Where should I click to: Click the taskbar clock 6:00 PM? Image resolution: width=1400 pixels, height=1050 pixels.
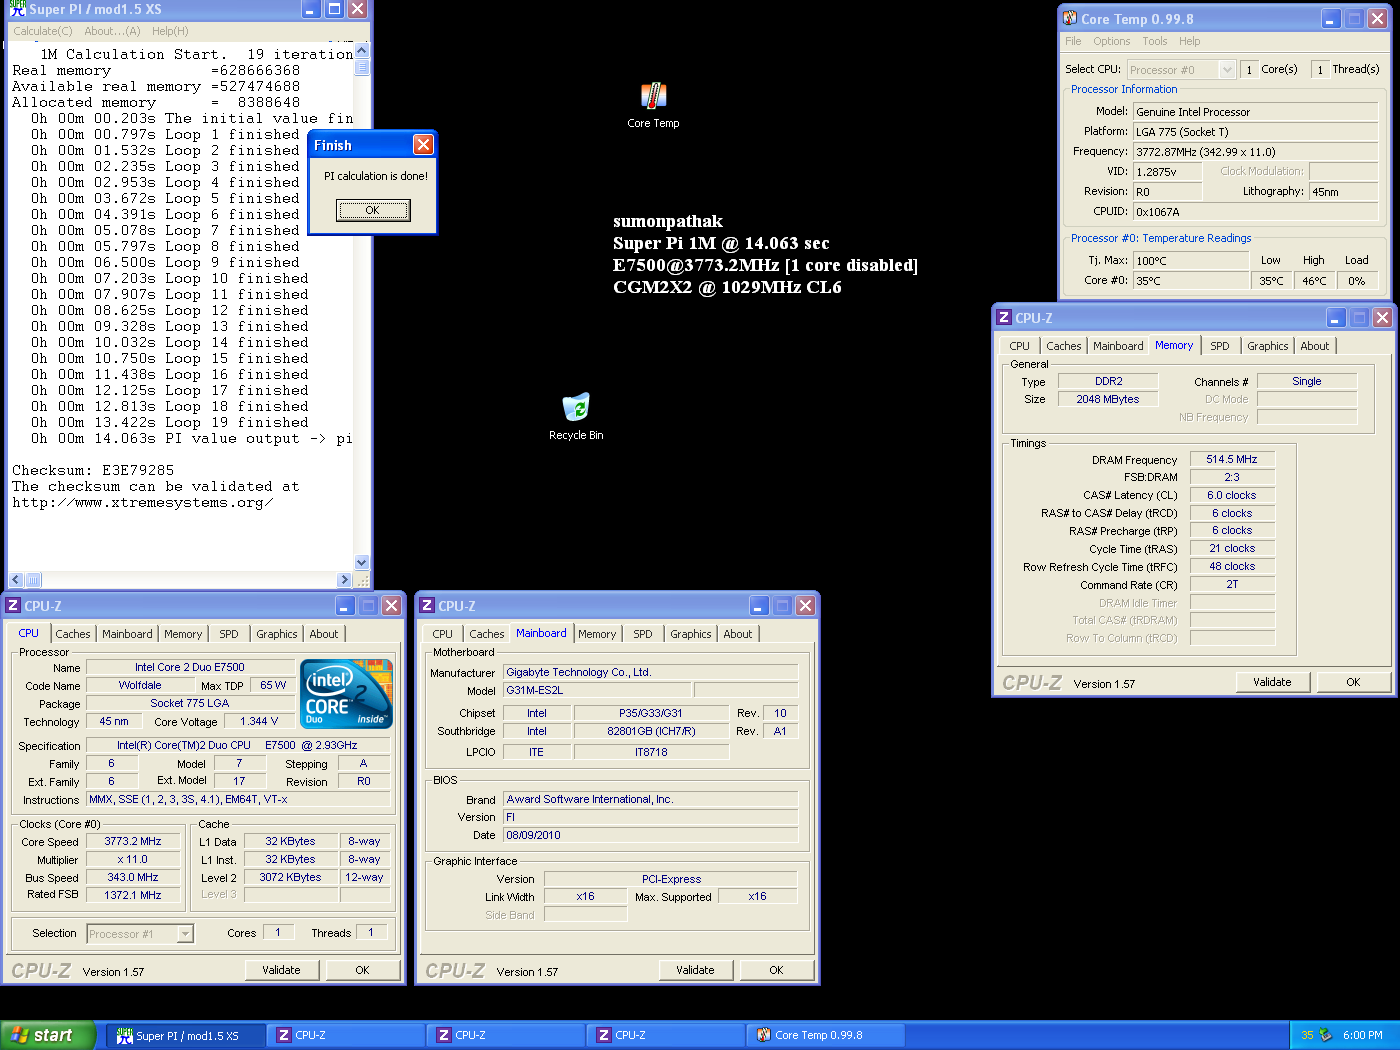[1363, 1035]
